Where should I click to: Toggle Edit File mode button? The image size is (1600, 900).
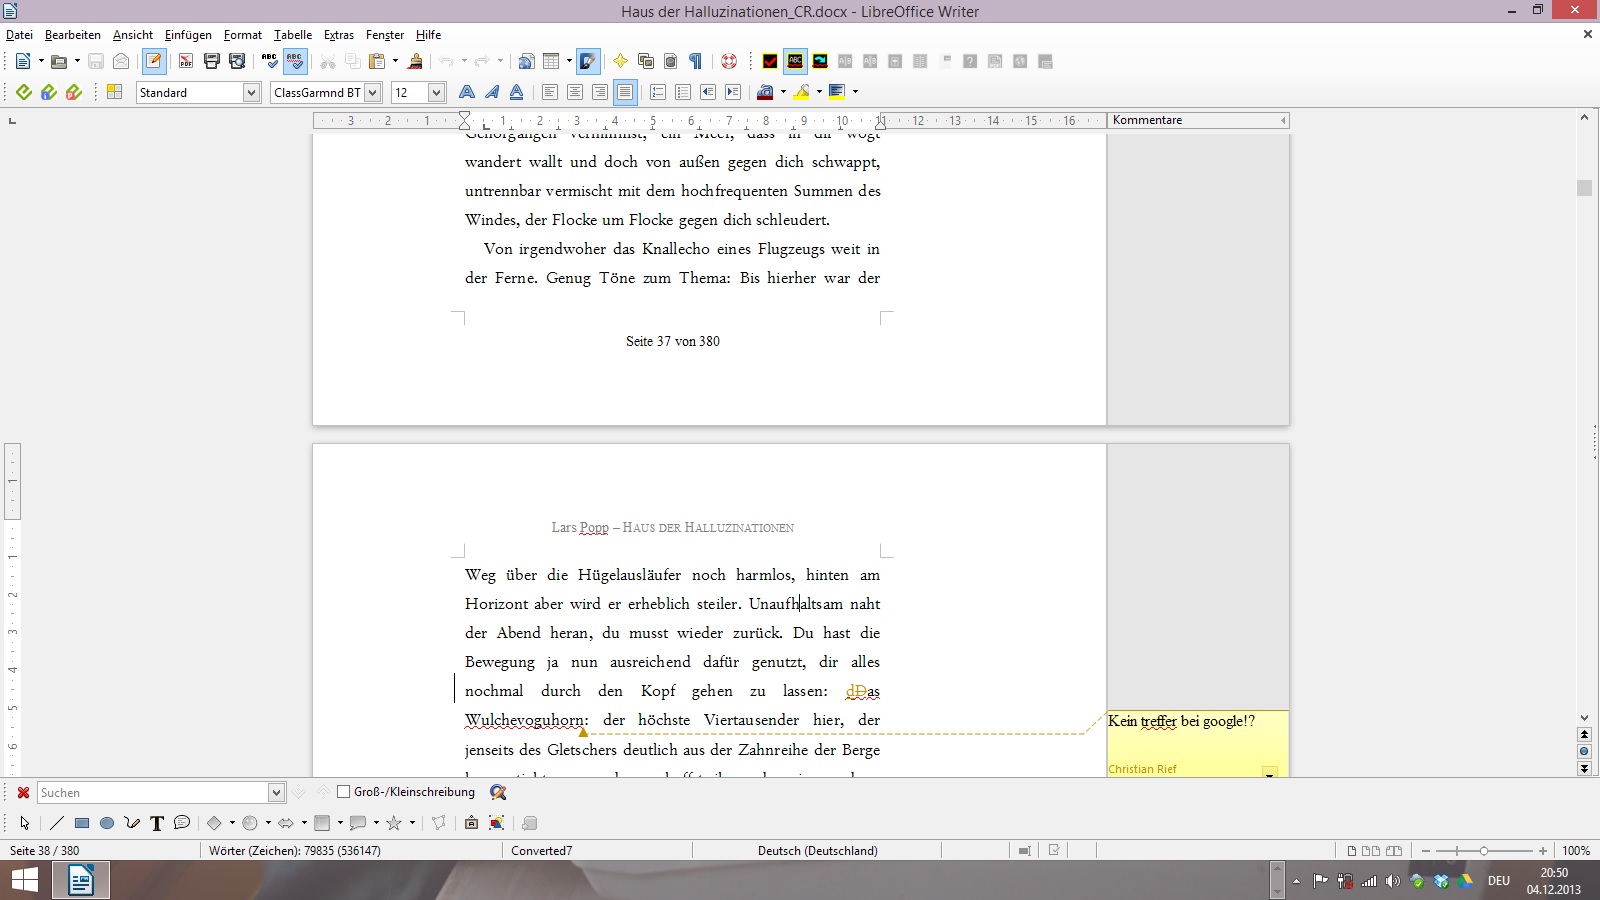[x=154, y=61]
